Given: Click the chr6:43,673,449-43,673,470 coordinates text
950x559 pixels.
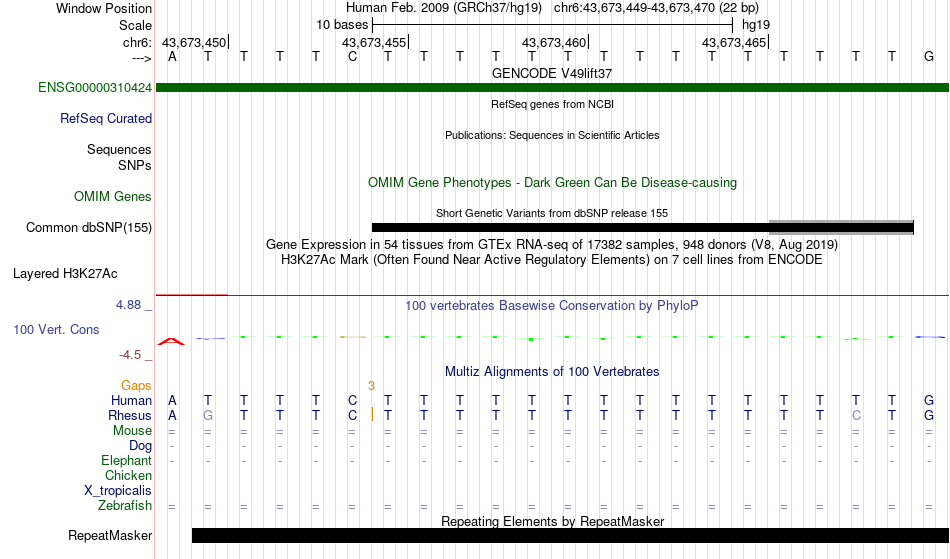Looking at the screenshot, I should click(x=656, y=8).
